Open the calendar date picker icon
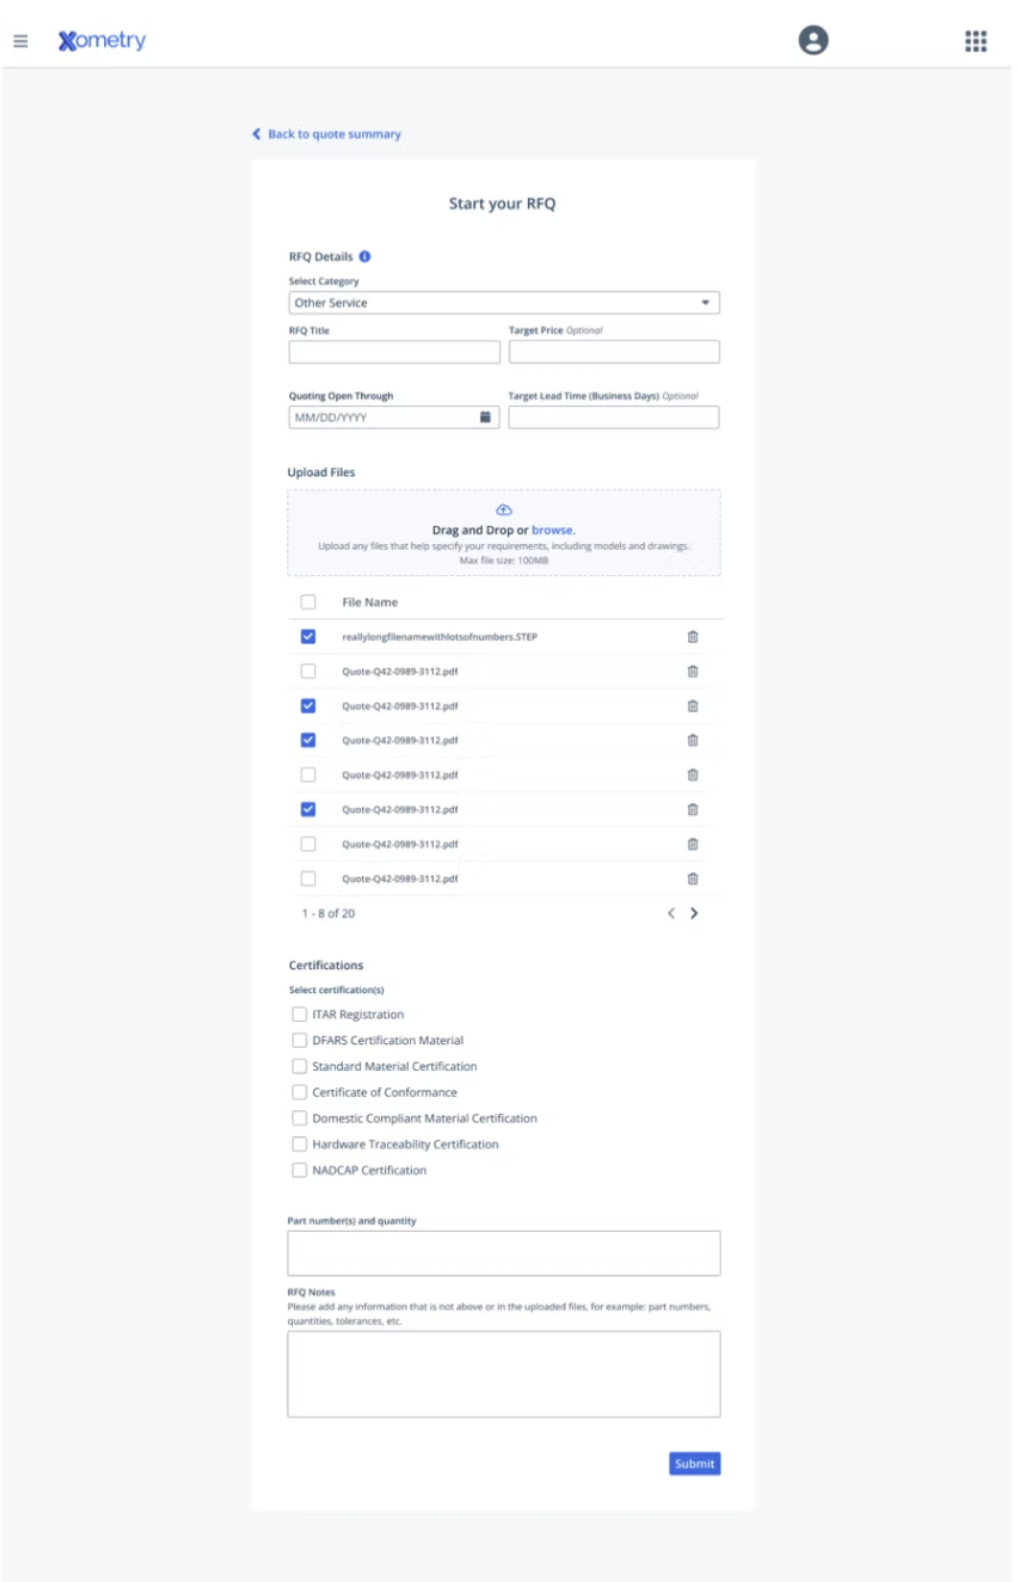The height and width of the screenshot is (1582, 1018). pos(485,417)
